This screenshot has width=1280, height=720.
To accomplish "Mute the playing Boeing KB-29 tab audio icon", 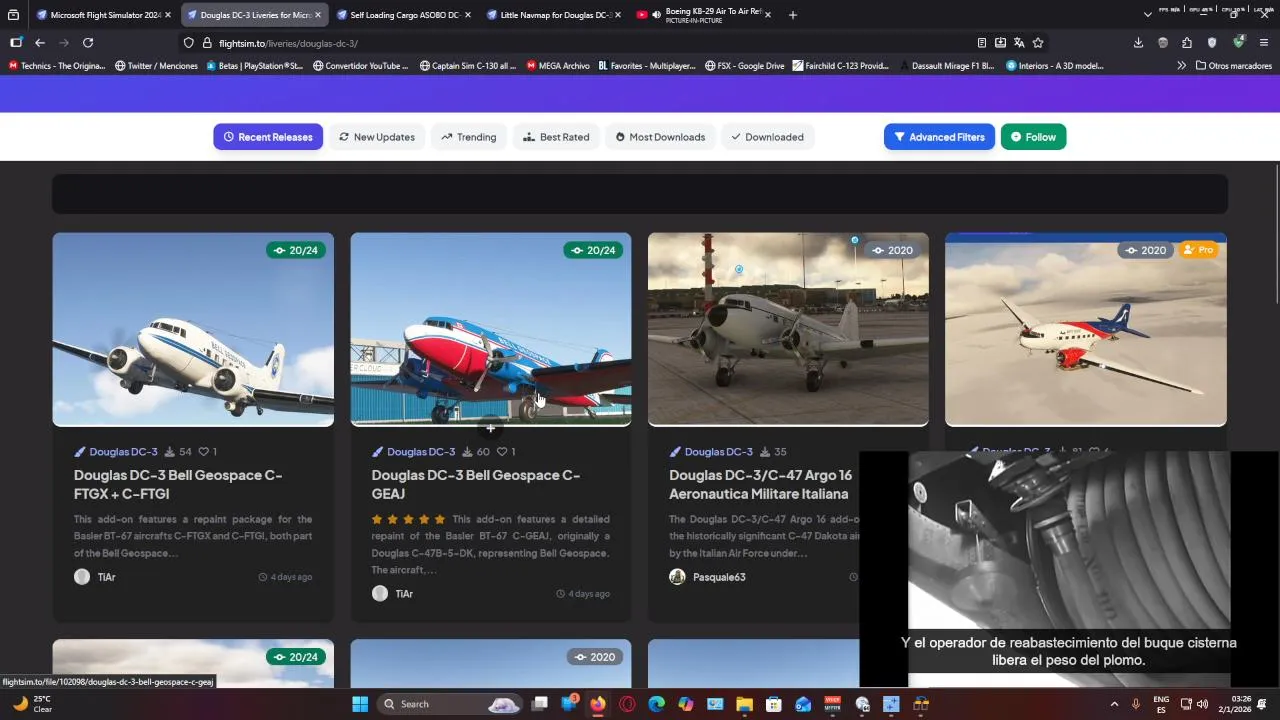I will click(656, 15).
